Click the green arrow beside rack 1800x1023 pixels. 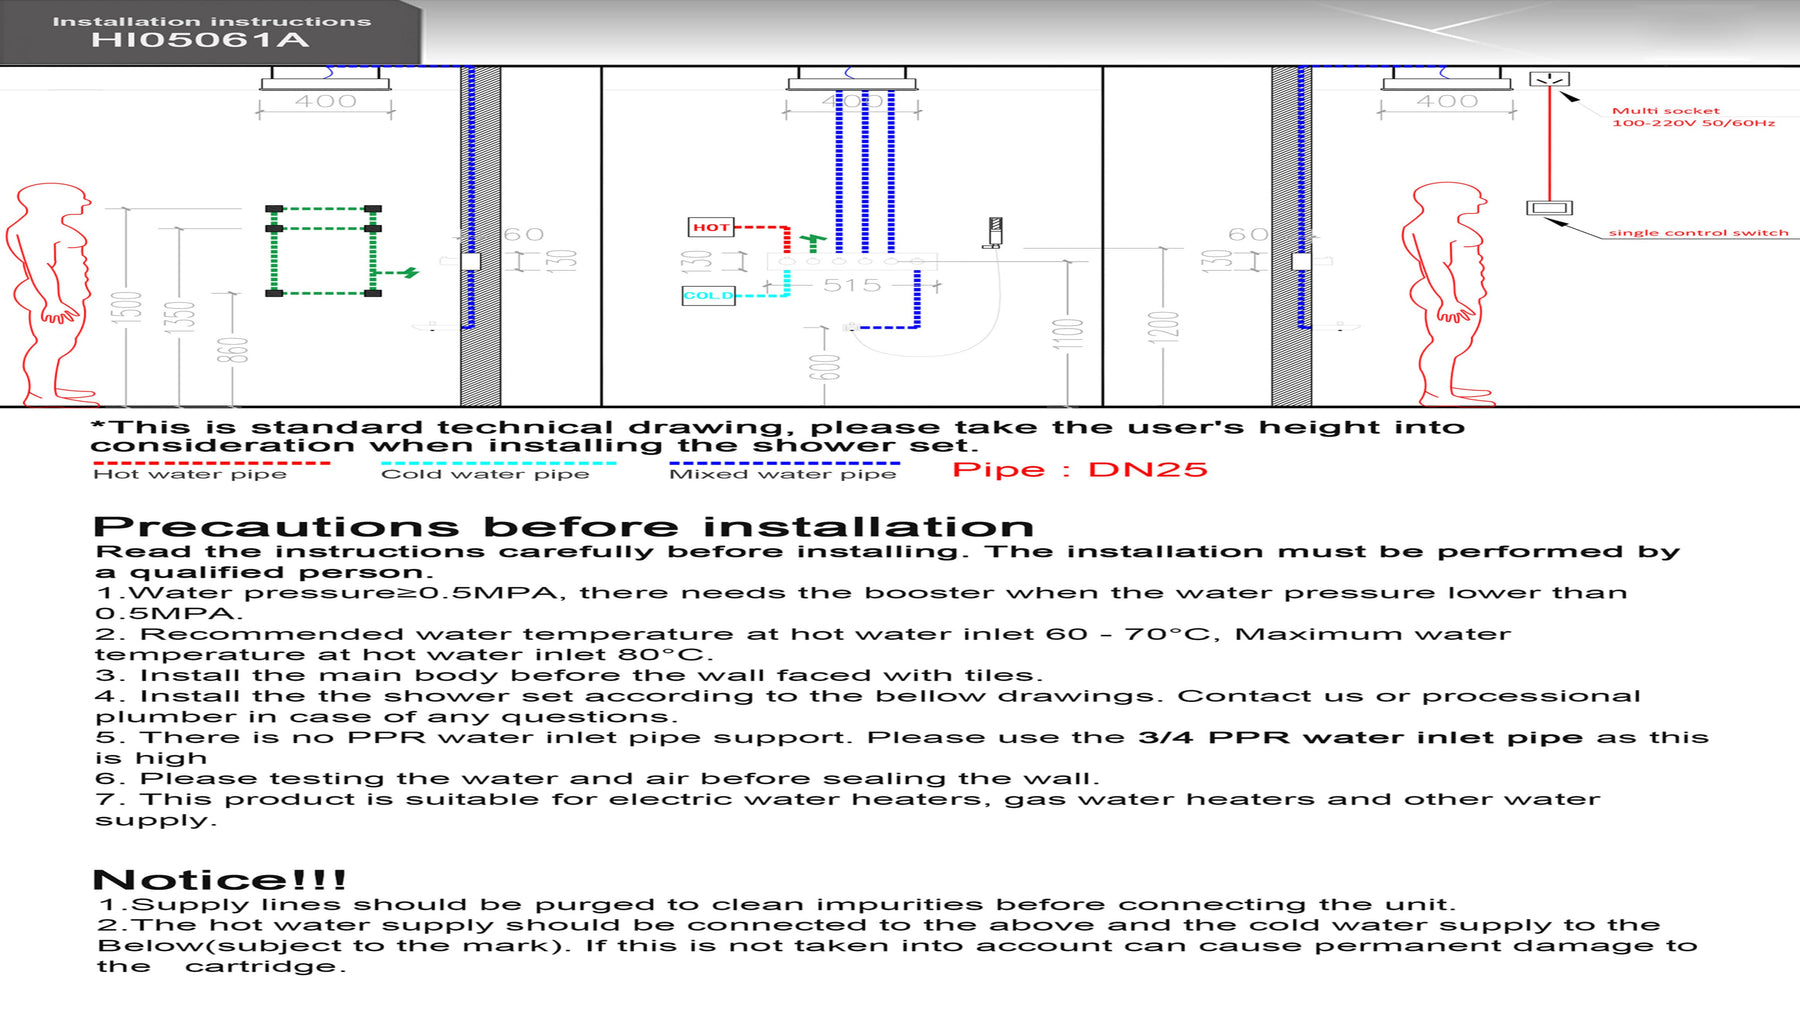409,271
